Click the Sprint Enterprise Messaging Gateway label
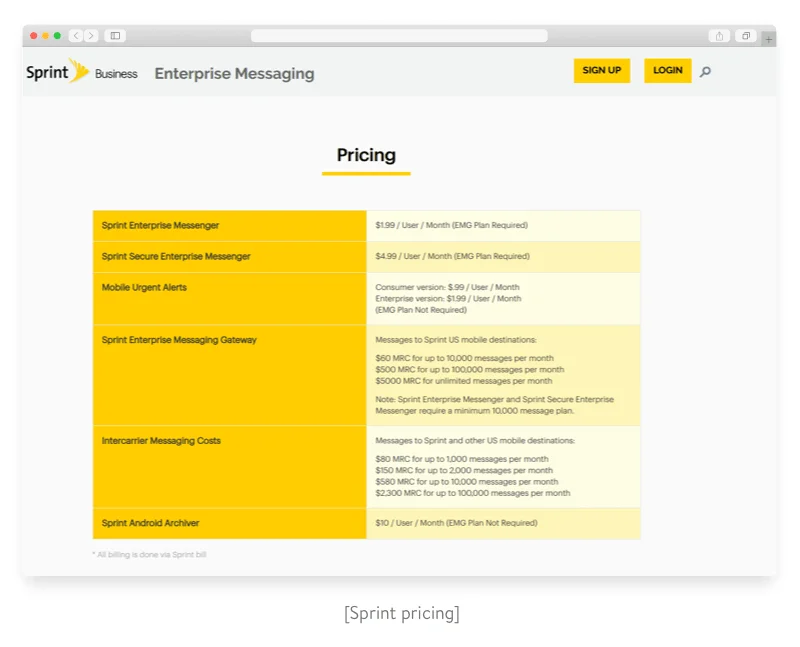The image size is (800, 647). pyautogui.click(x=179, y=340)
